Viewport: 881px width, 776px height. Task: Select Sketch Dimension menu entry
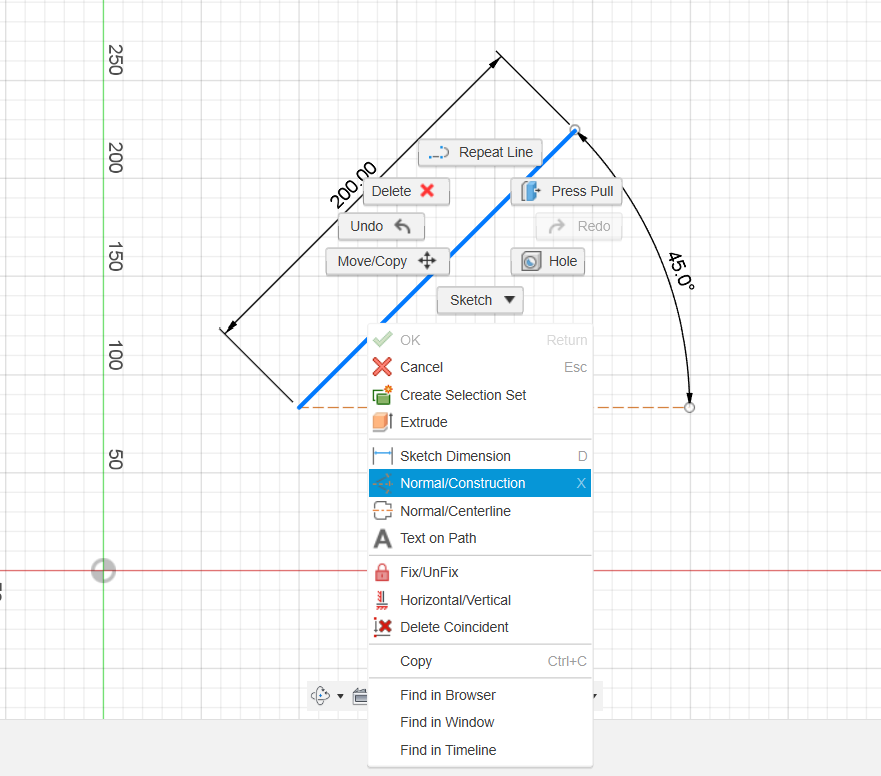coord(480,456)
